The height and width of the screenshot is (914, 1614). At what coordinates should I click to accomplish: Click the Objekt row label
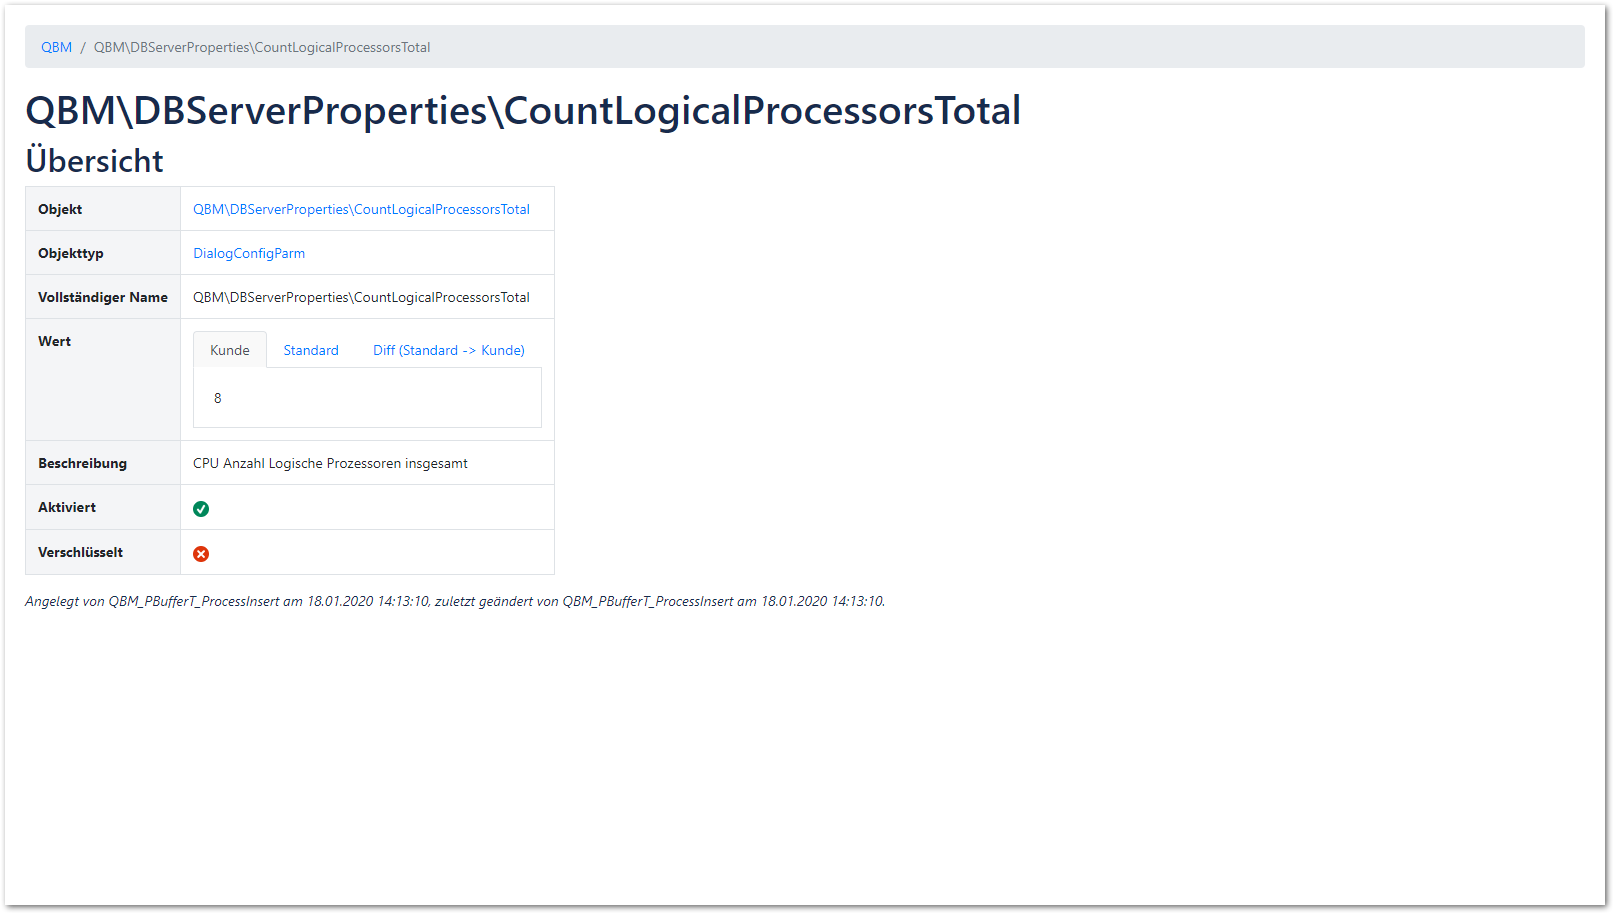[x=60, y=209]
